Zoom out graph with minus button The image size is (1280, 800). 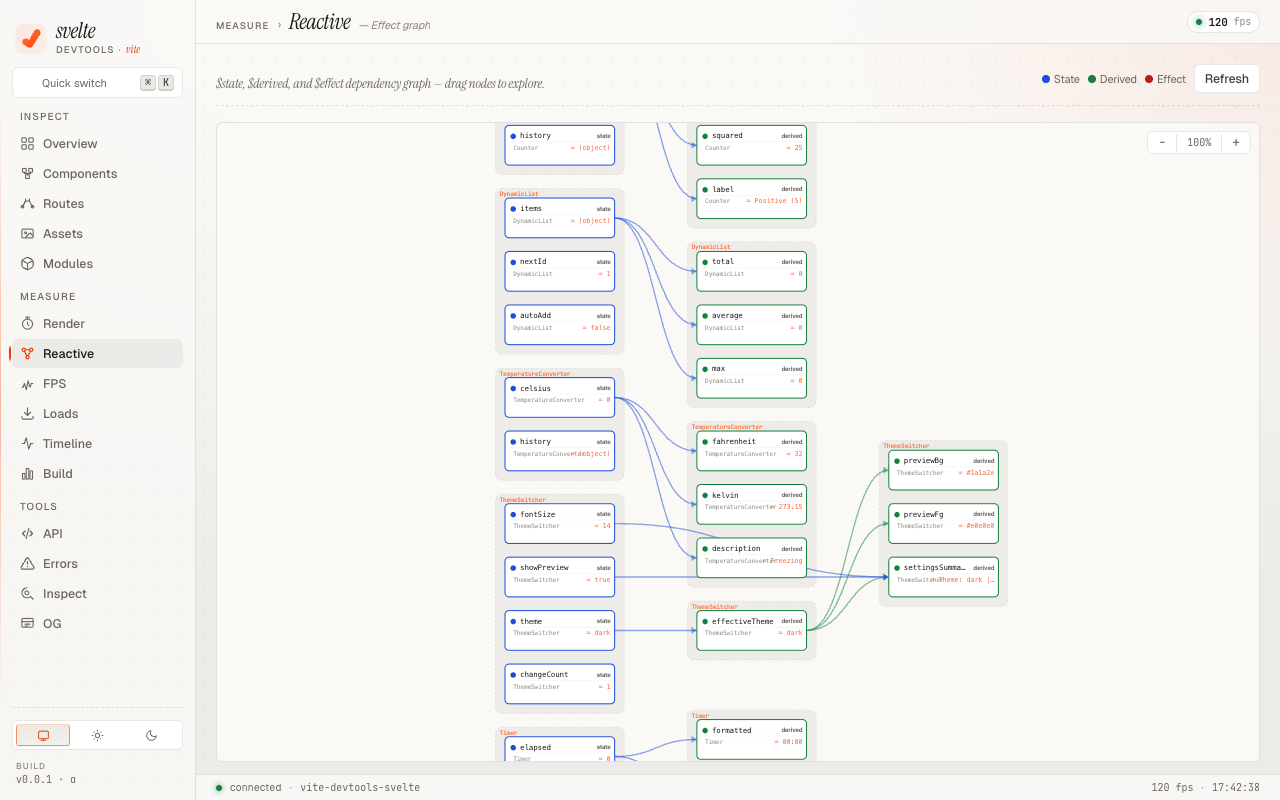tap(1162, 143)
